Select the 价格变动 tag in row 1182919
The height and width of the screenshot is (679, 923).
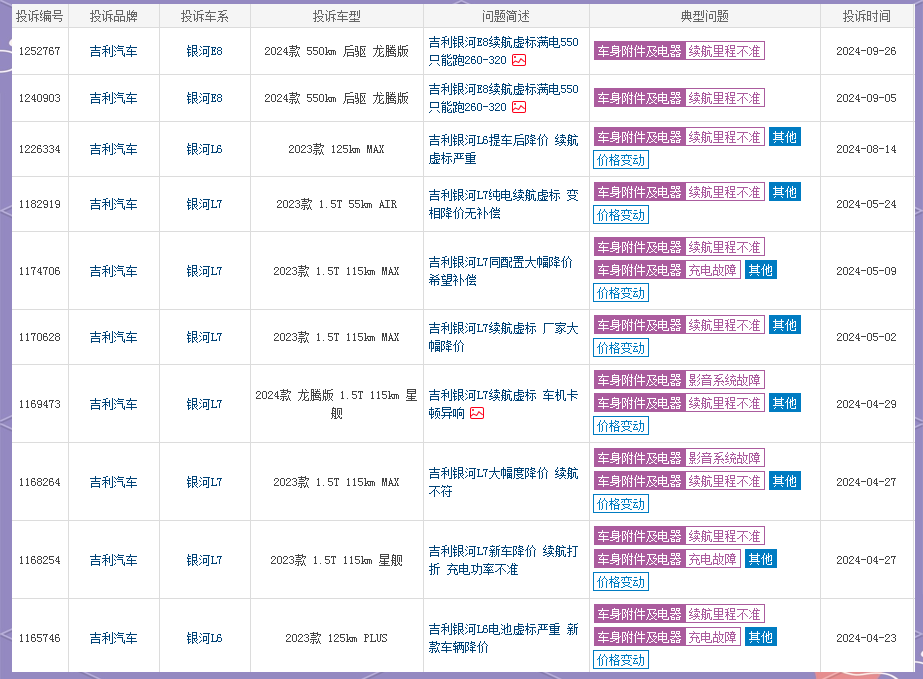point(621,215)
